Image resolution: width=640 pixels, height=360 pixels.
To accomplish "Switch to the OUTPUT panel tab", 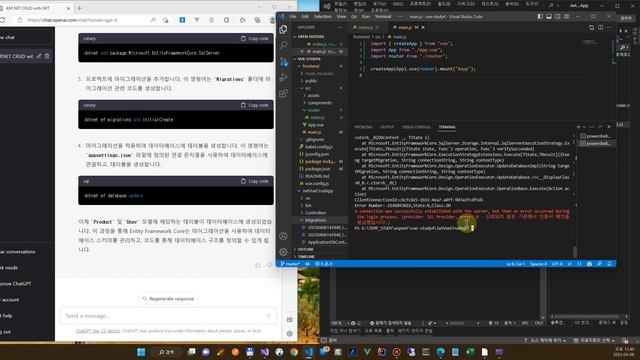I will [387, 127].
